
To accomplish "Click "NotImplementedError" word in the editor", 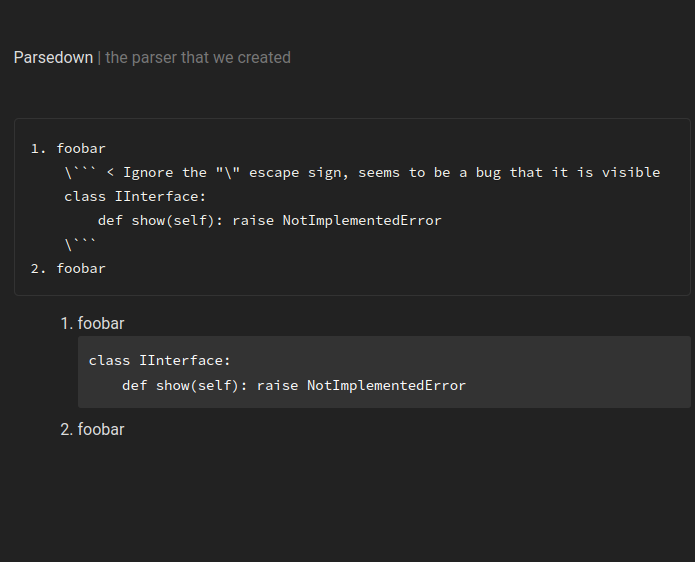I will point(361,221).
